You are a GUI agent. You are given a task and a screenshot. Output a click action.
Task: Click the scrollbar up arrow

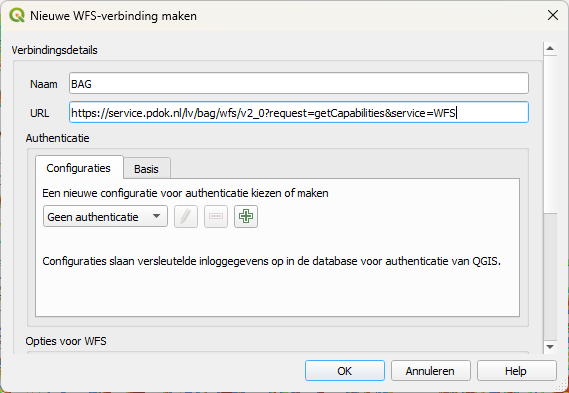click(x=550, y=49)
